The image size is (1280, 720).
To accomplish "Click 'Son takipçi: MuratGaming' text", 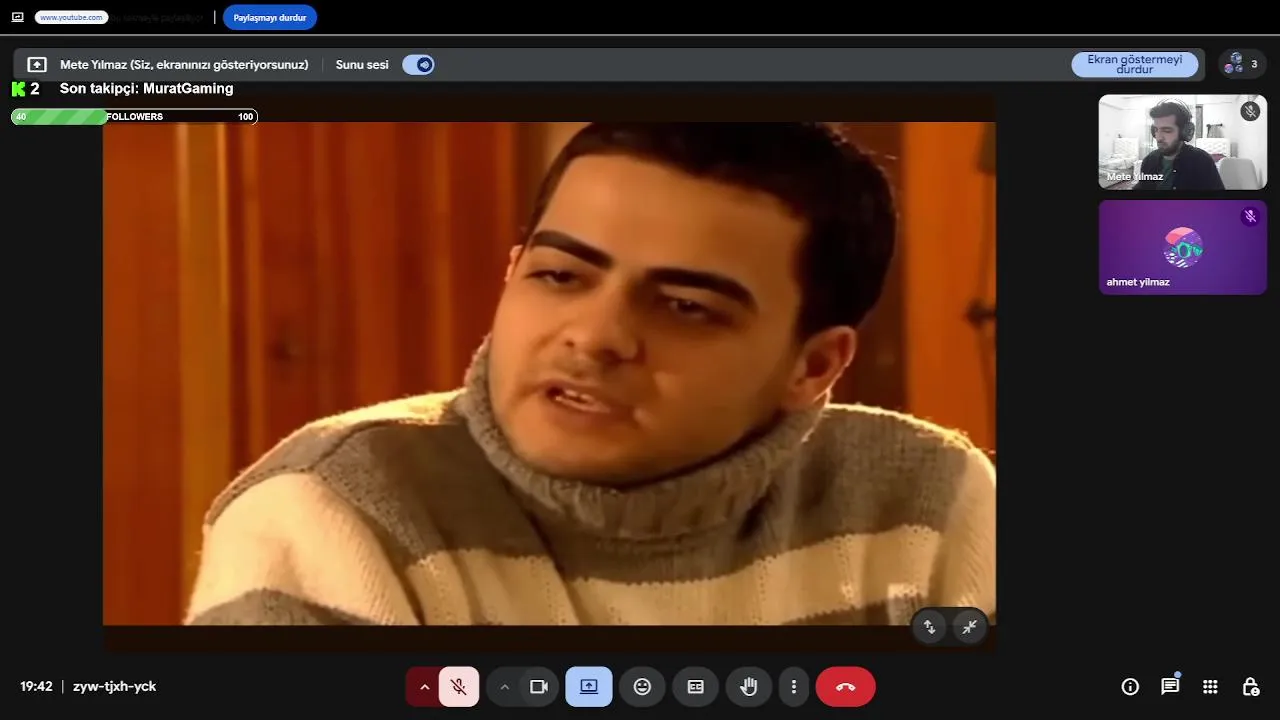I will (146, 88).
